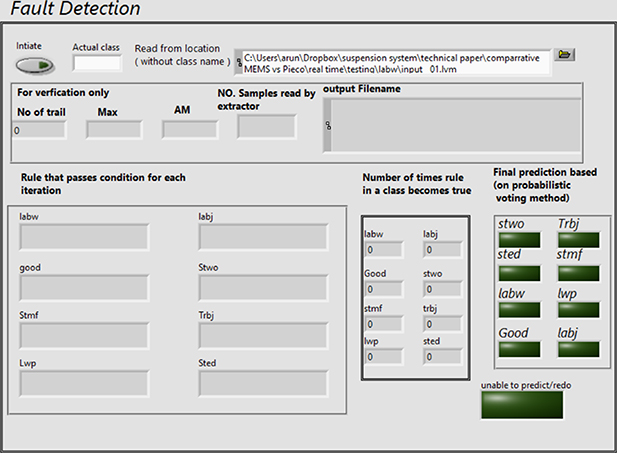Click the AM value field
This screenshot has height=453, width=617.
pyautogui.click(x=189, y=130)
